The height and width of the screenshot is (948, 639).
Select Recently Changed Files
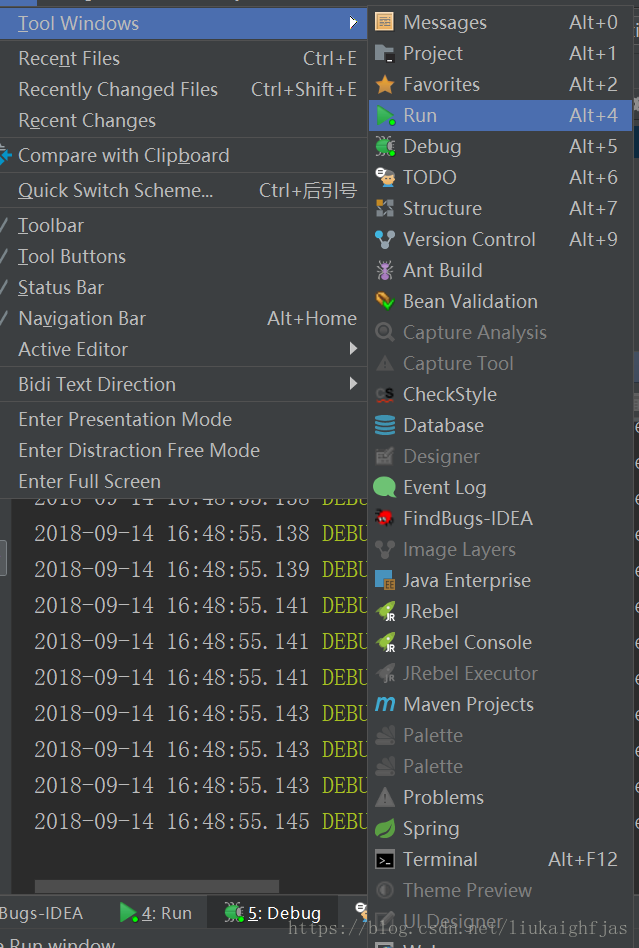click(183, 89)
